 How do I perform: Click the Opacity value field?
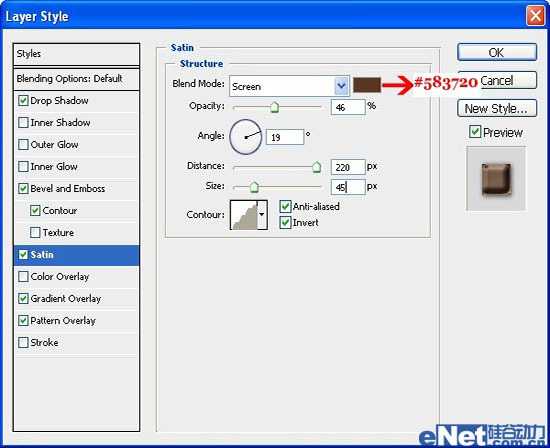[x=348, y=107]
